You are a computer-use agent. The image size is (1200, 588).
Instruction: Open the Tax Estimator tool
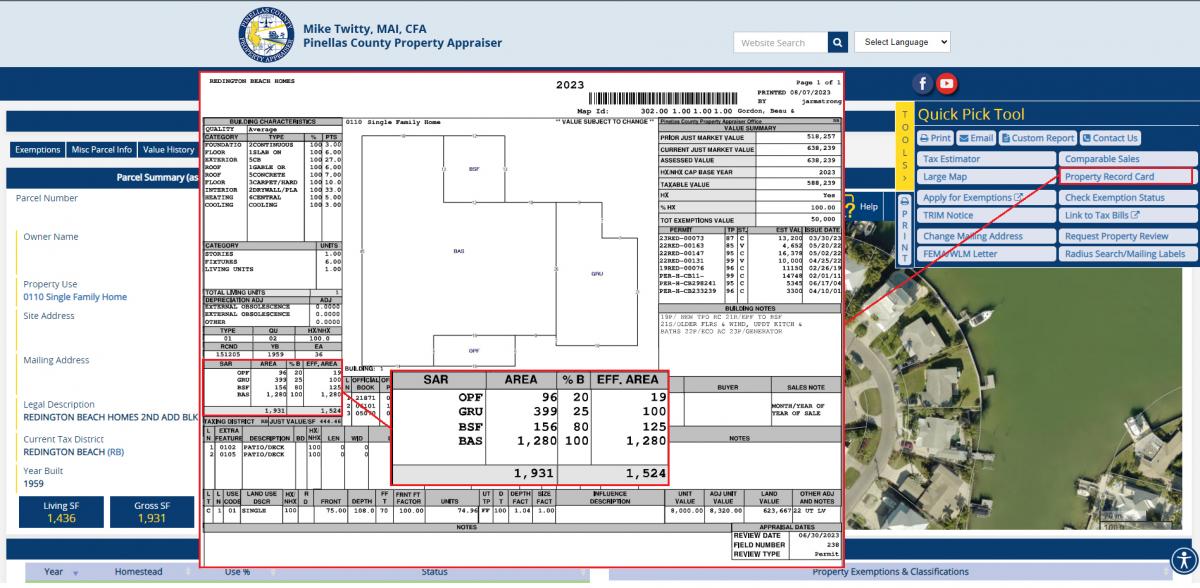coord(986,159)
